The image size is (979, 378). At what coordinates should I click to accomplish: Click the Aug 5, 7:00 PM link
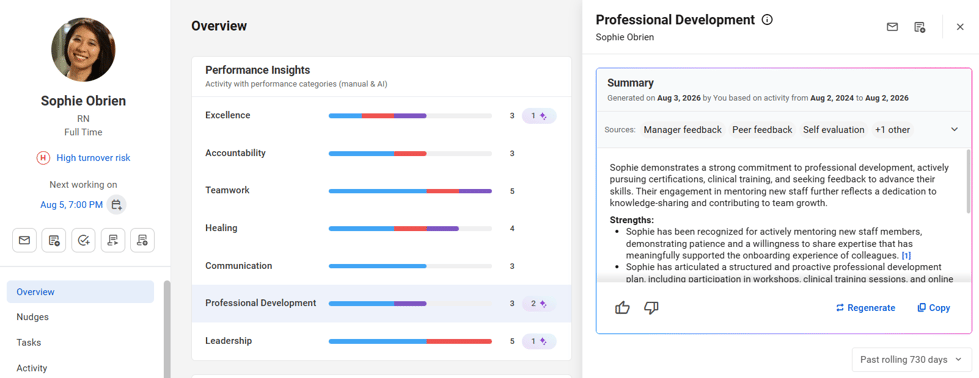(x=71, y=204)
